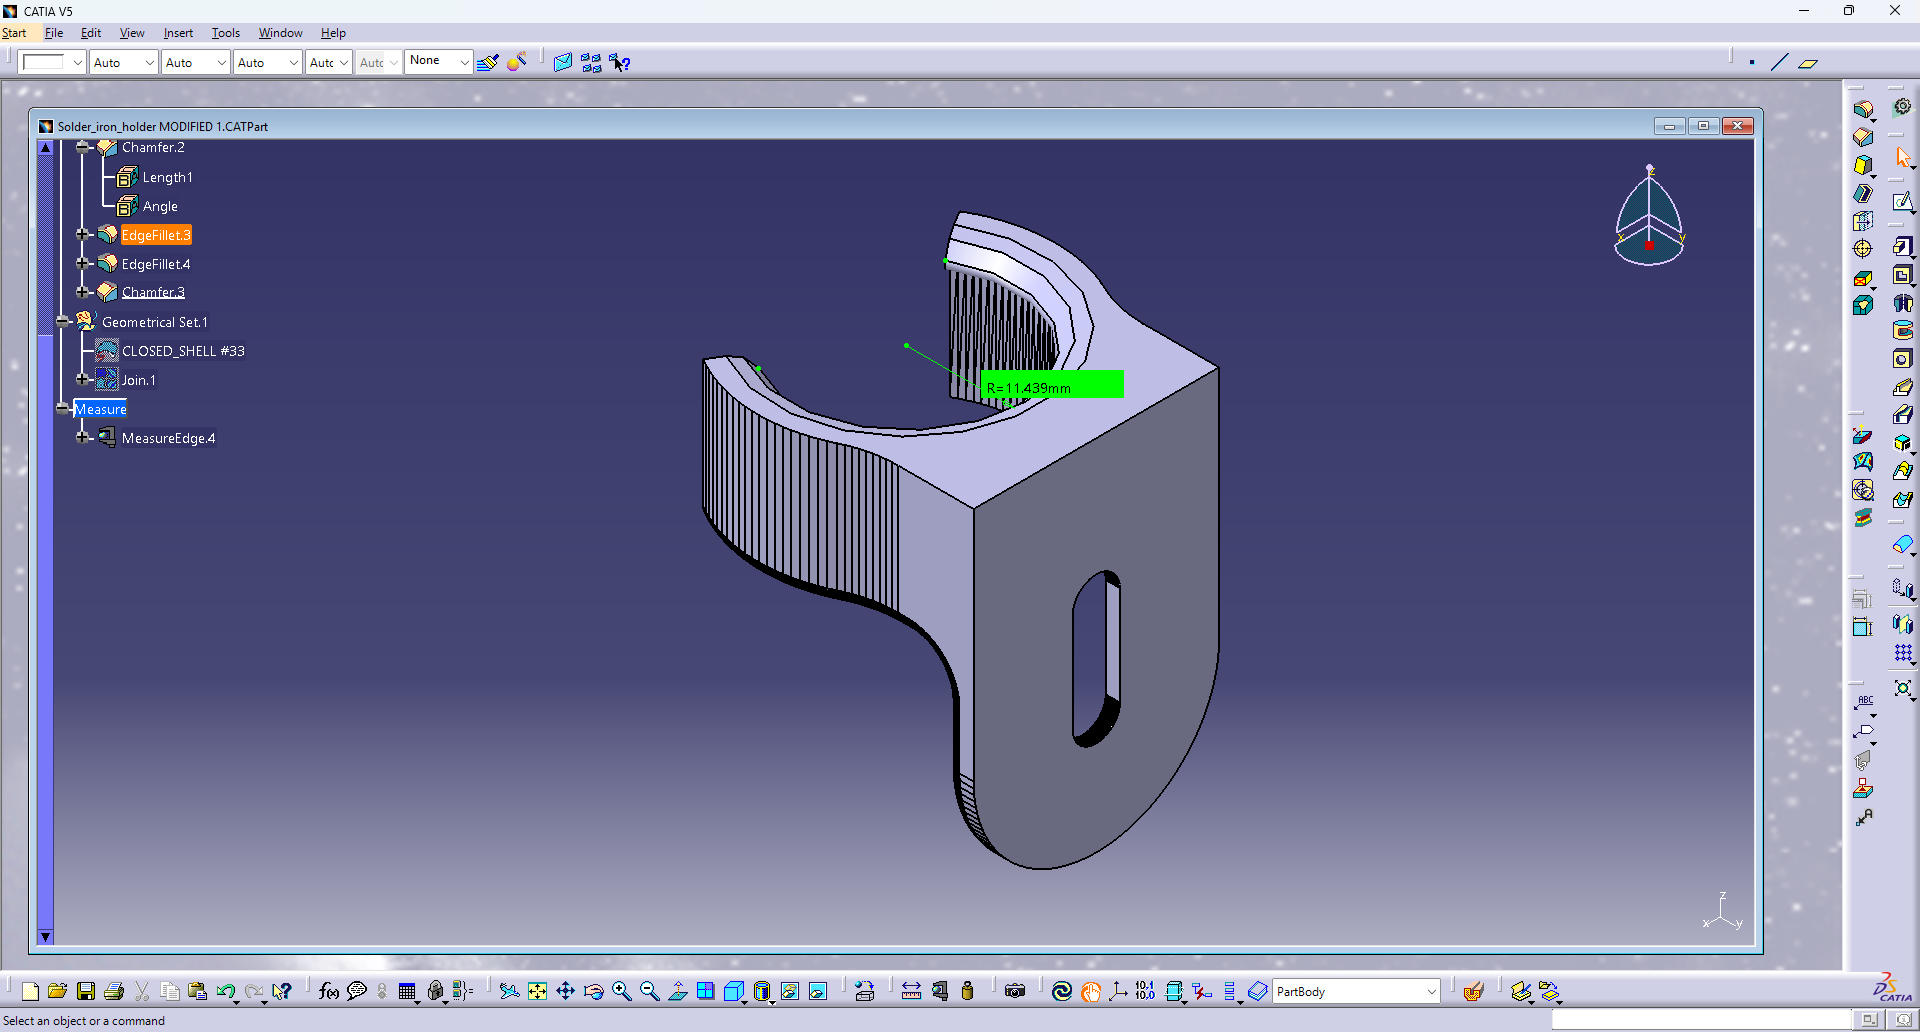The width and height of the screenshot is (1920, 1032).
Task: Save the part using the Save icon
Action: coord(86,991)
